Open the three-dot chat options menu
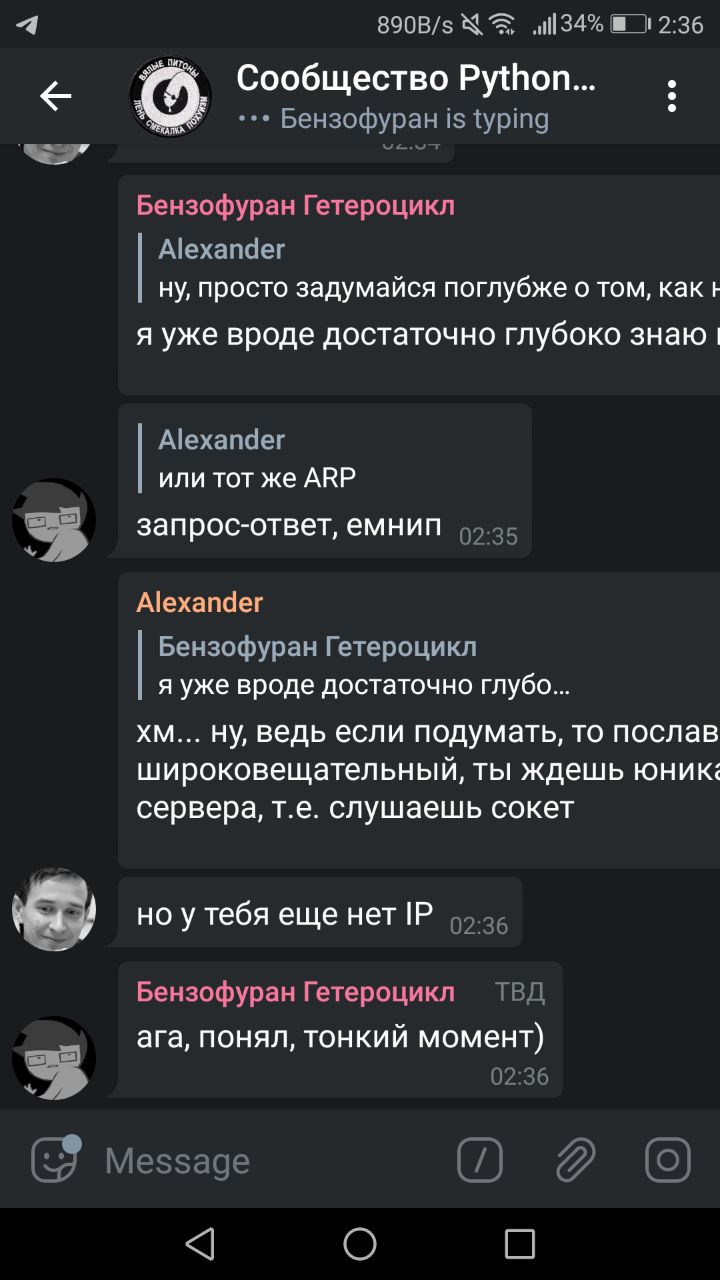This screenshot has width=720, height=1280. tap(672, 96)
